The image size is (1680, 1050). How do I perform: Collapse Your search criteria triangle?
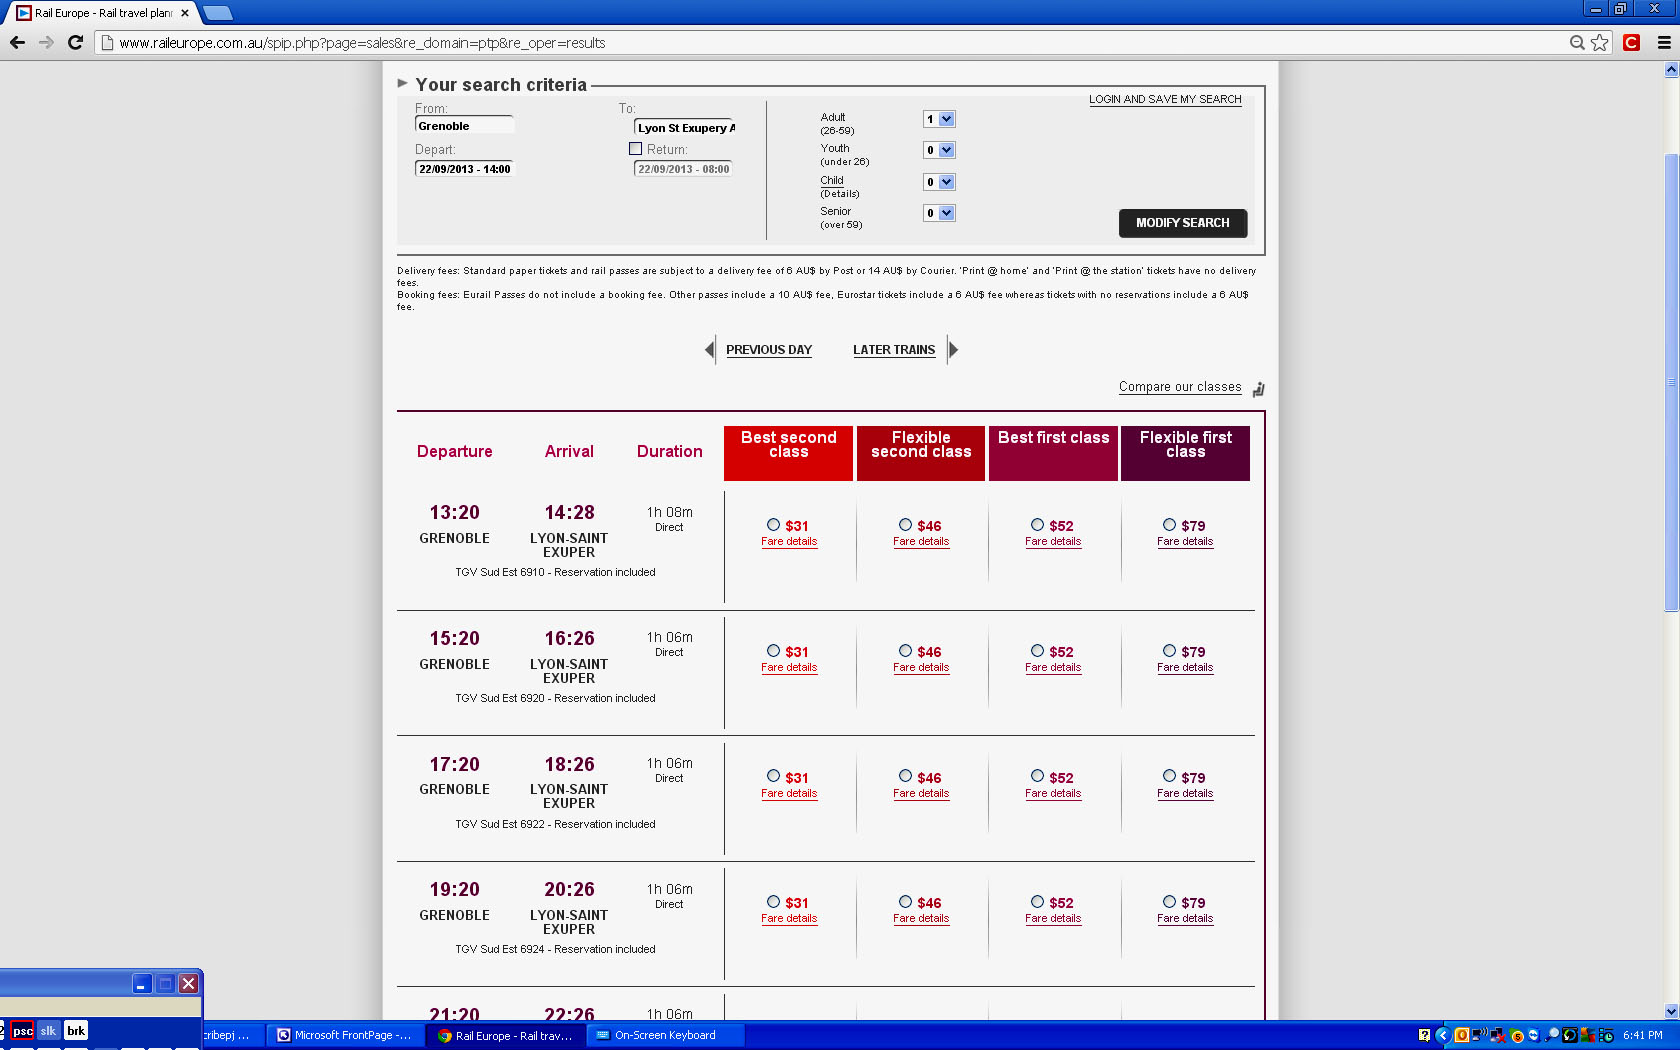402,84
